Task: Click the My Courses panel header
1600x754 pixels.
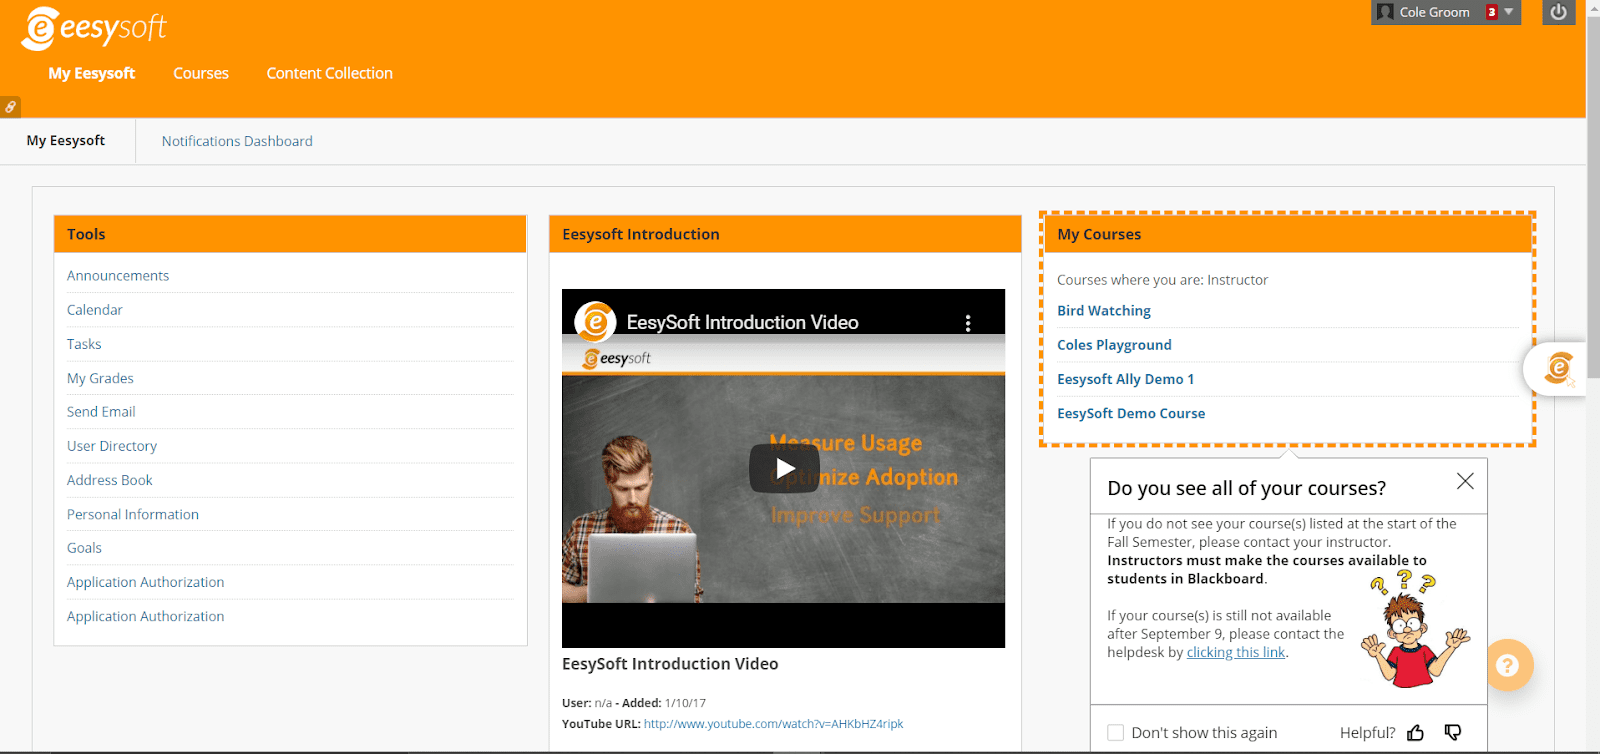Action: 1286,234
